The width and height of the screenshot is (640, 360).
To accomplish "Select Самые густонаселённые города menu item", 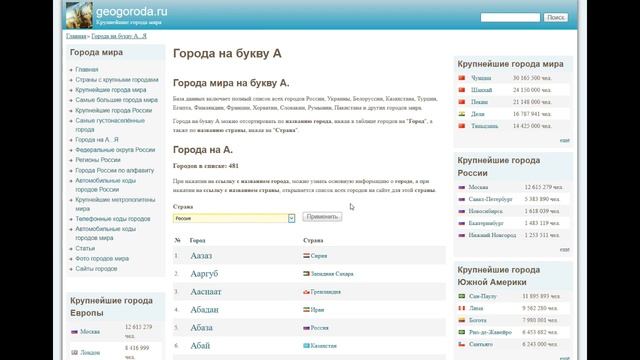I will click(110, 125).
